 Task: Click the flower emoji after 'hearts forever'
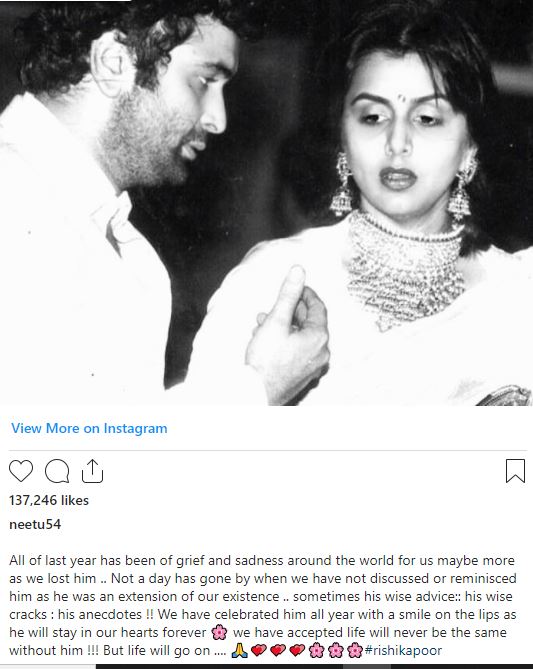219,632
